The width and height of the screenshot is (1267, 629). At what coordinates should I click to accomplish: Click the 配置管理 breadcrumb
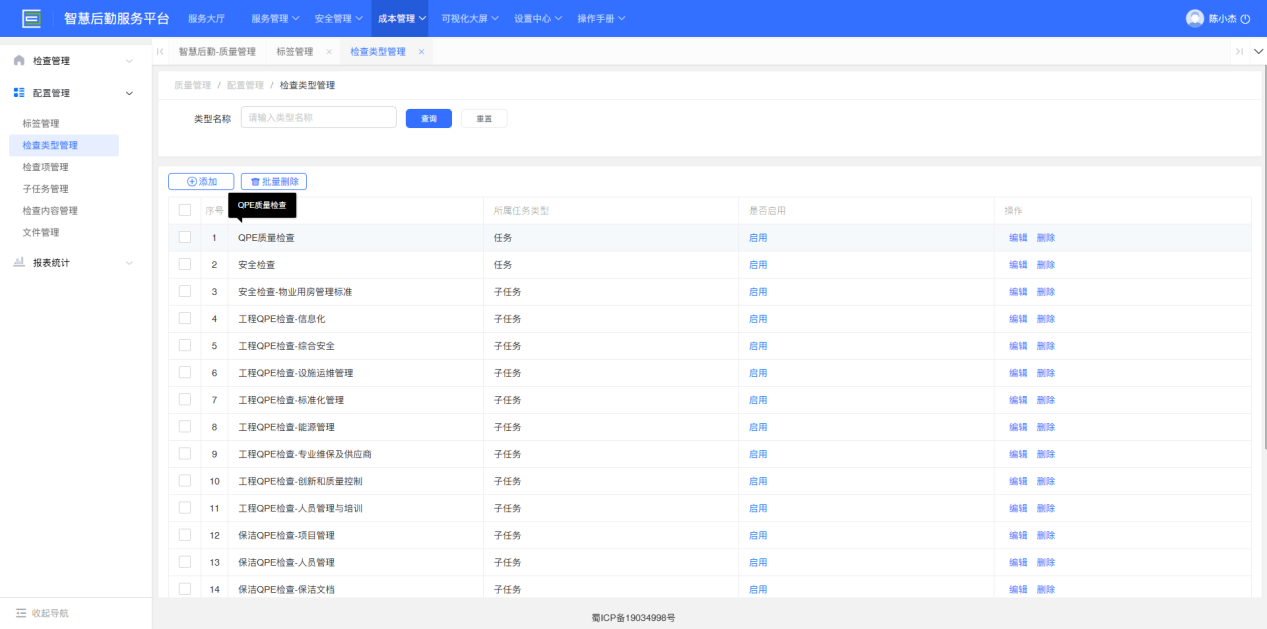click(245, 86)
